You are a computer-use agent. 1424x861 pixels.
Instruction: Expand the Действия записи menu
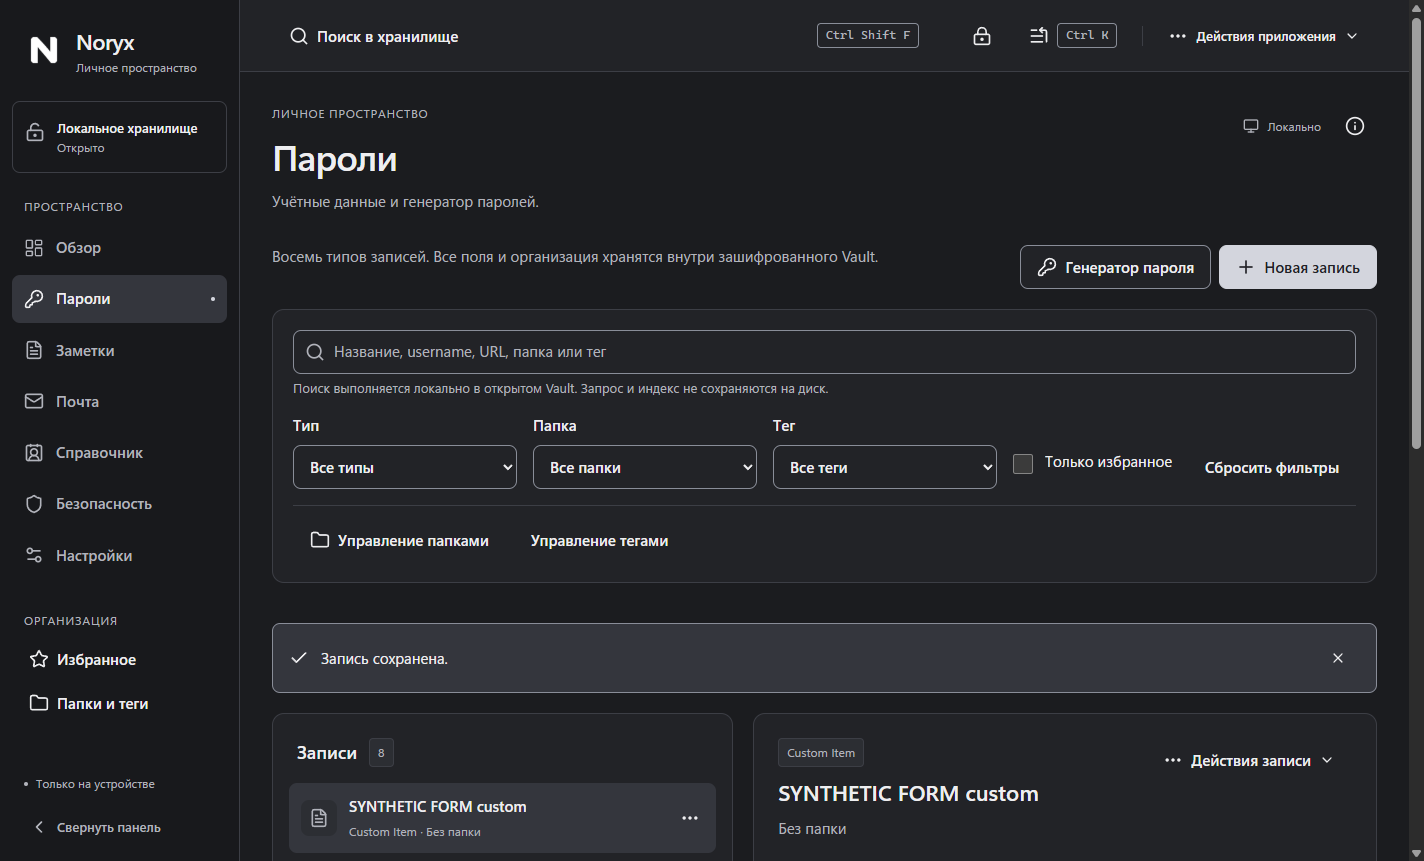pyautogui.click(x=1249, y=760)
